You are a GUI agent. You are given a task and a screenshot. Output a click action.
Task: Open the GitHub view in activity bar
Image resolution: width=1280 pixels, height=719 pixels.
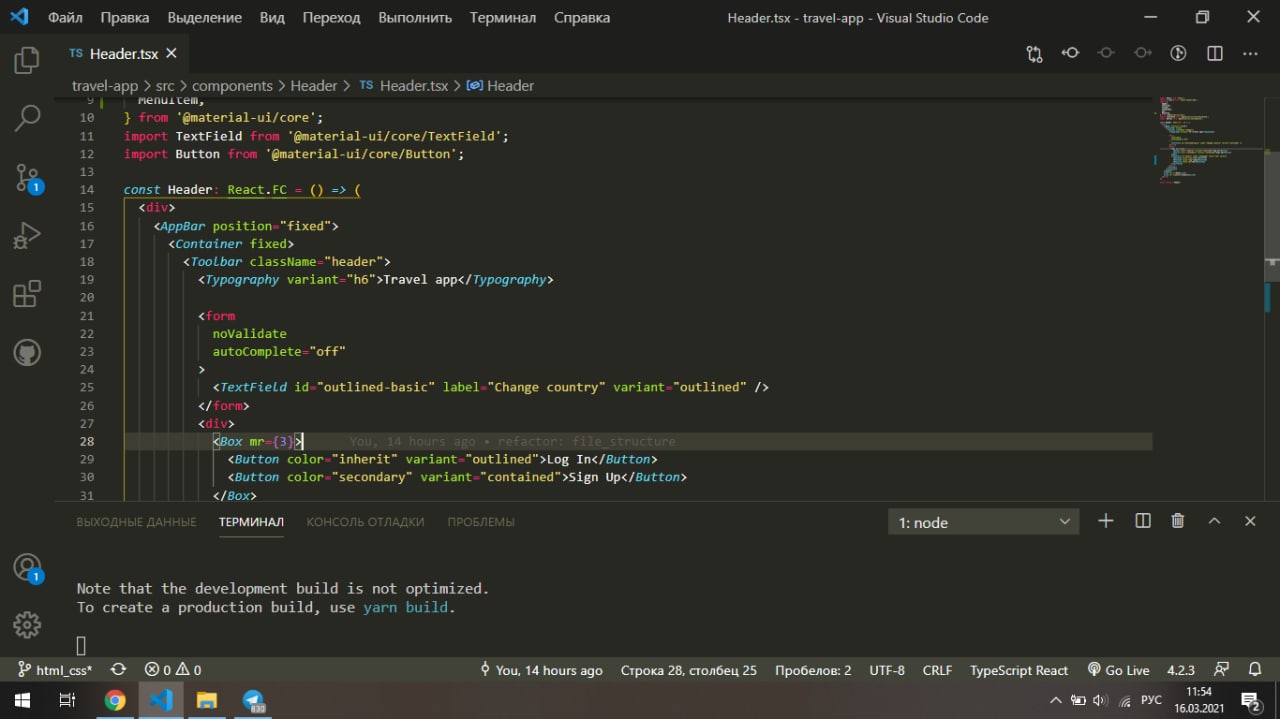tap(27, 353)
